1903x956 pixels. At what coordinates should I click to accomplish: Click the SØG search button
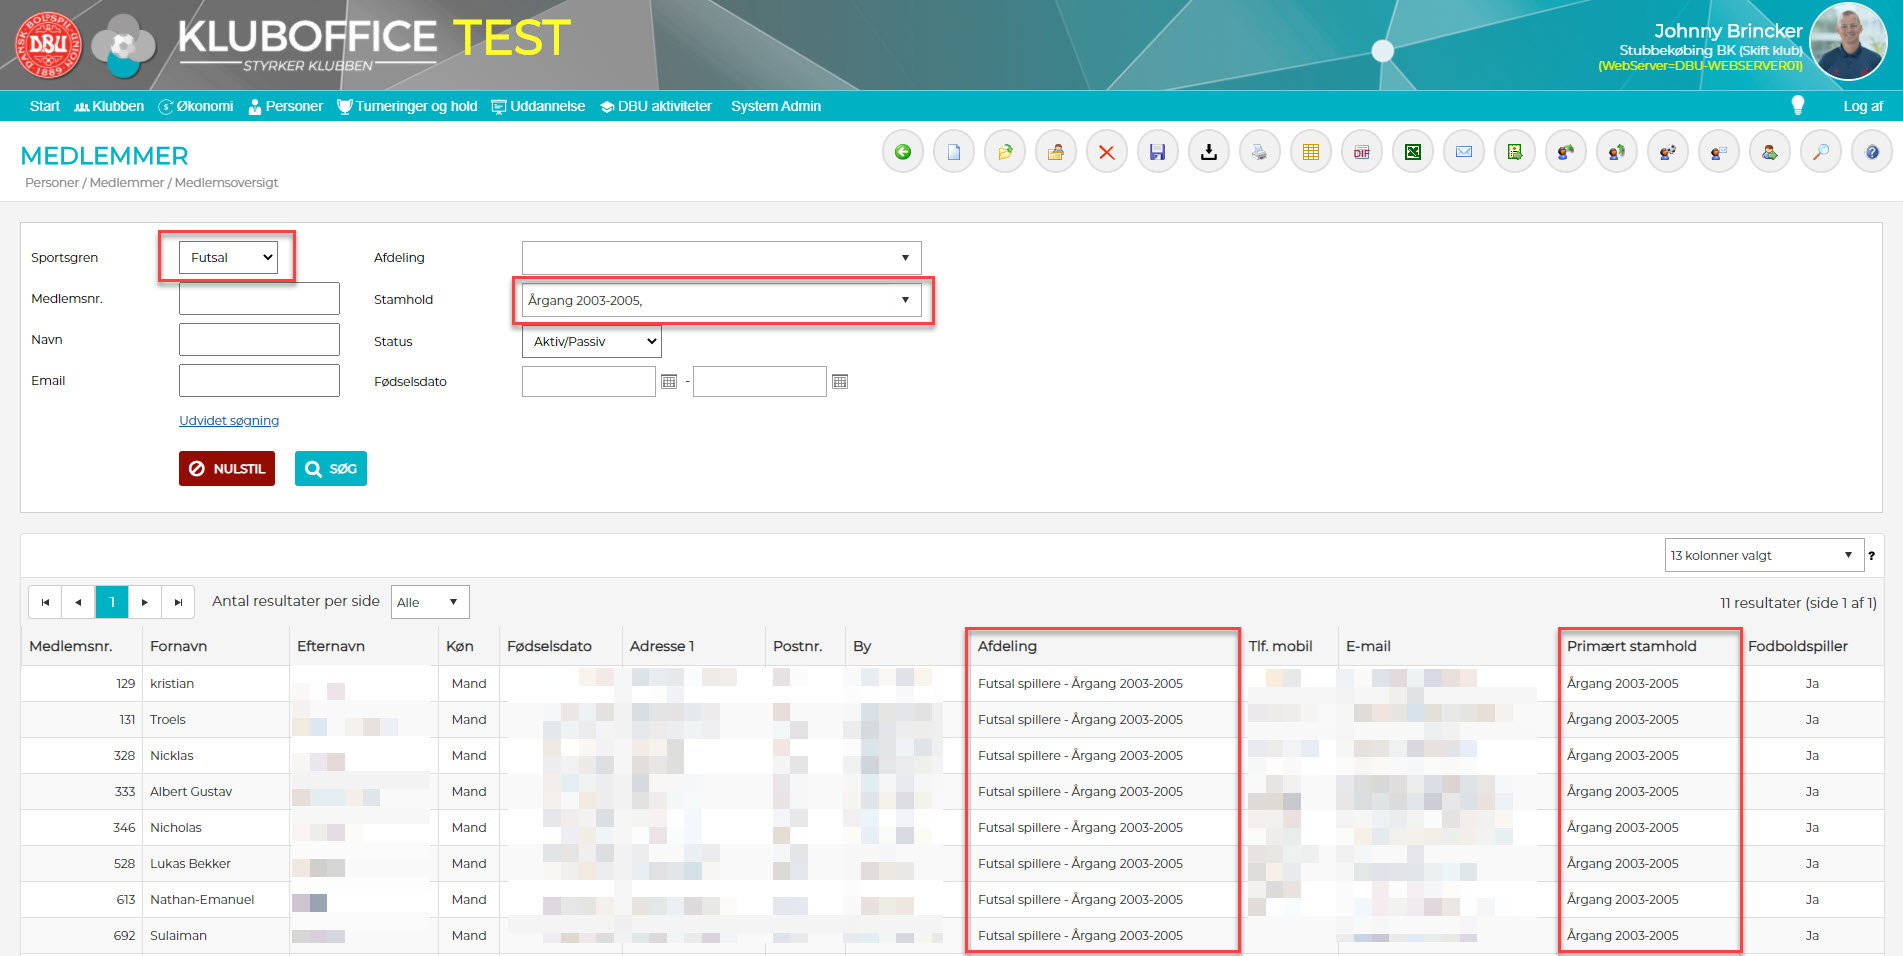pyautogui.click(x=331, y=468)
